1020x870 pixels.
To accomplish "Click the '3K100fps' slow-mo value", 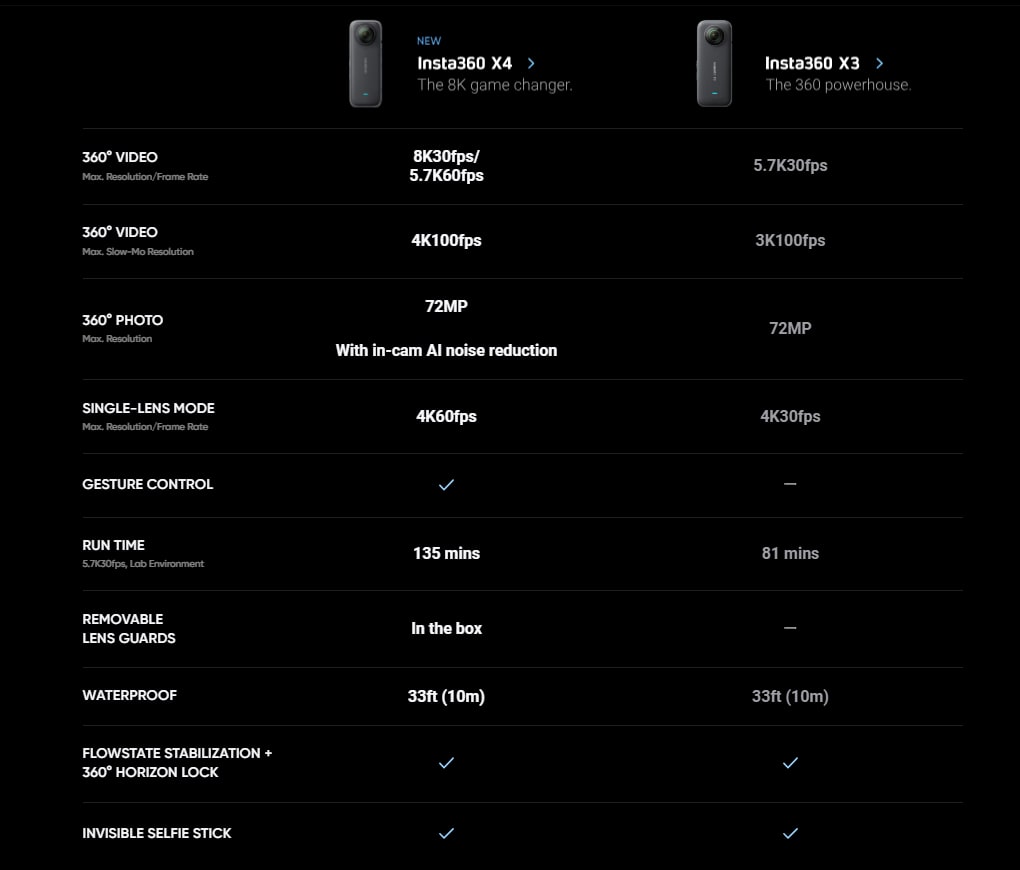I will coord(790,241).
